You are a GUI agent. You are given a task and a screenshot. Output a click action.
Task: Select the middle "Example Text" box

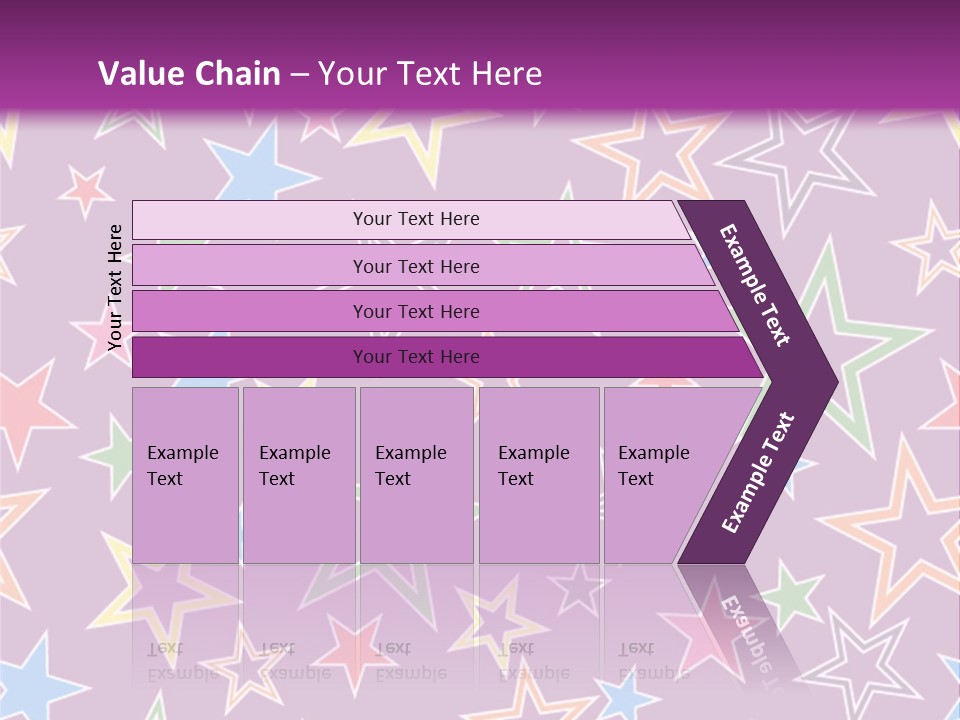[x=415, y=474]
